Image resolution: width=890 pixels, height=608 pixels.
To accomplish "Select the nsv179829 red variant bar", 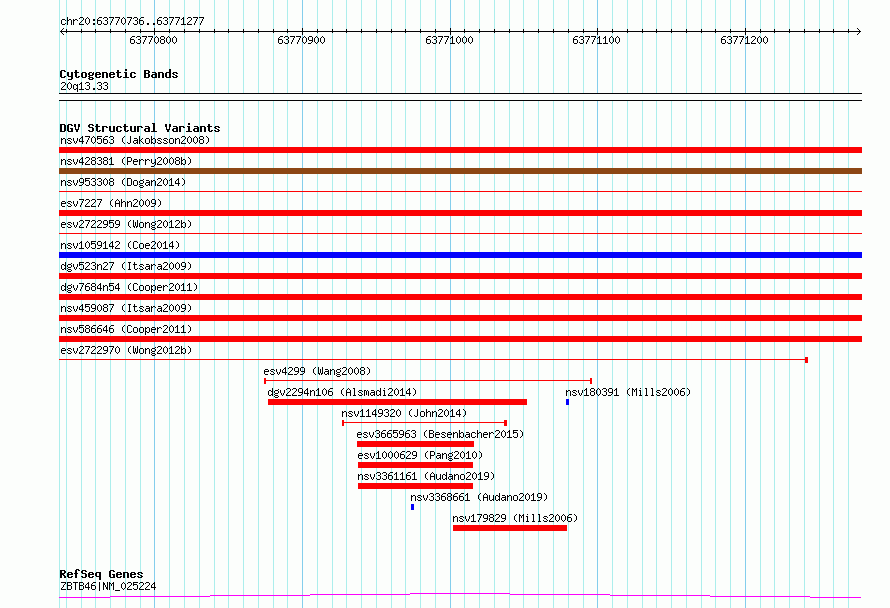I will [x=510, y=528].
